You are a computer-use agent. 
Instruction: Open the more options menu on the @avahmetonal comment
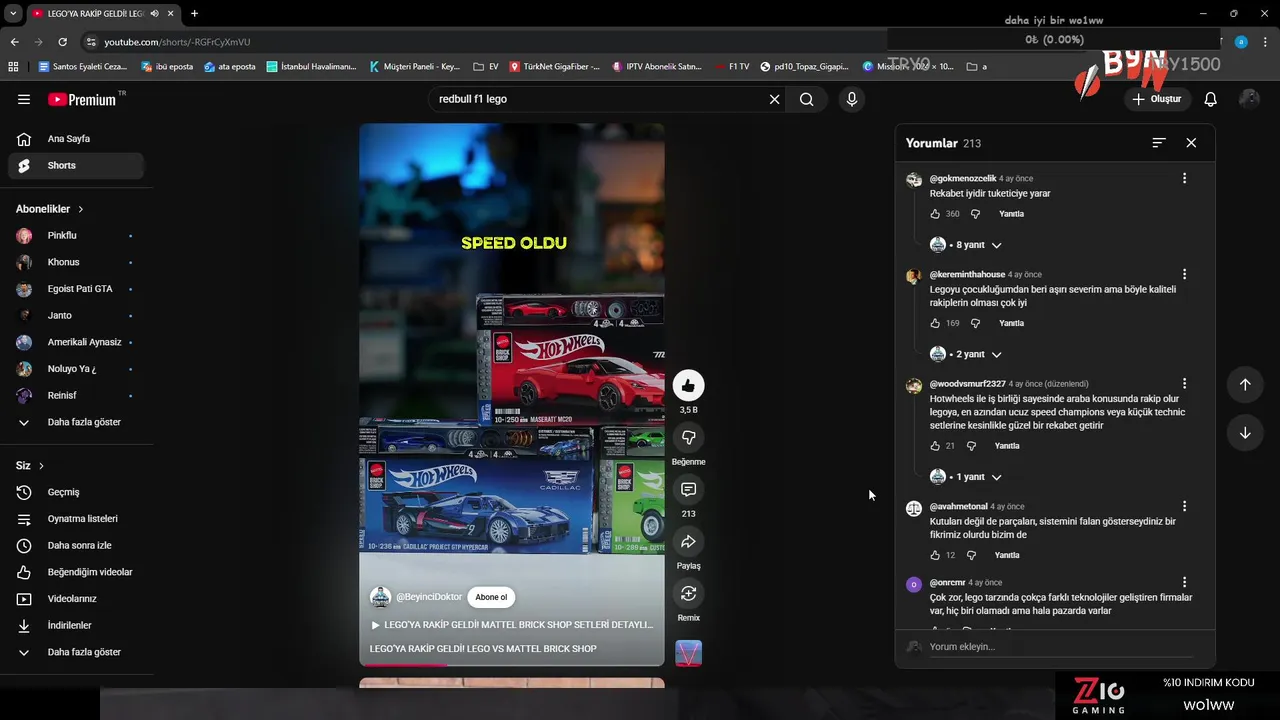pos(1185,506)
